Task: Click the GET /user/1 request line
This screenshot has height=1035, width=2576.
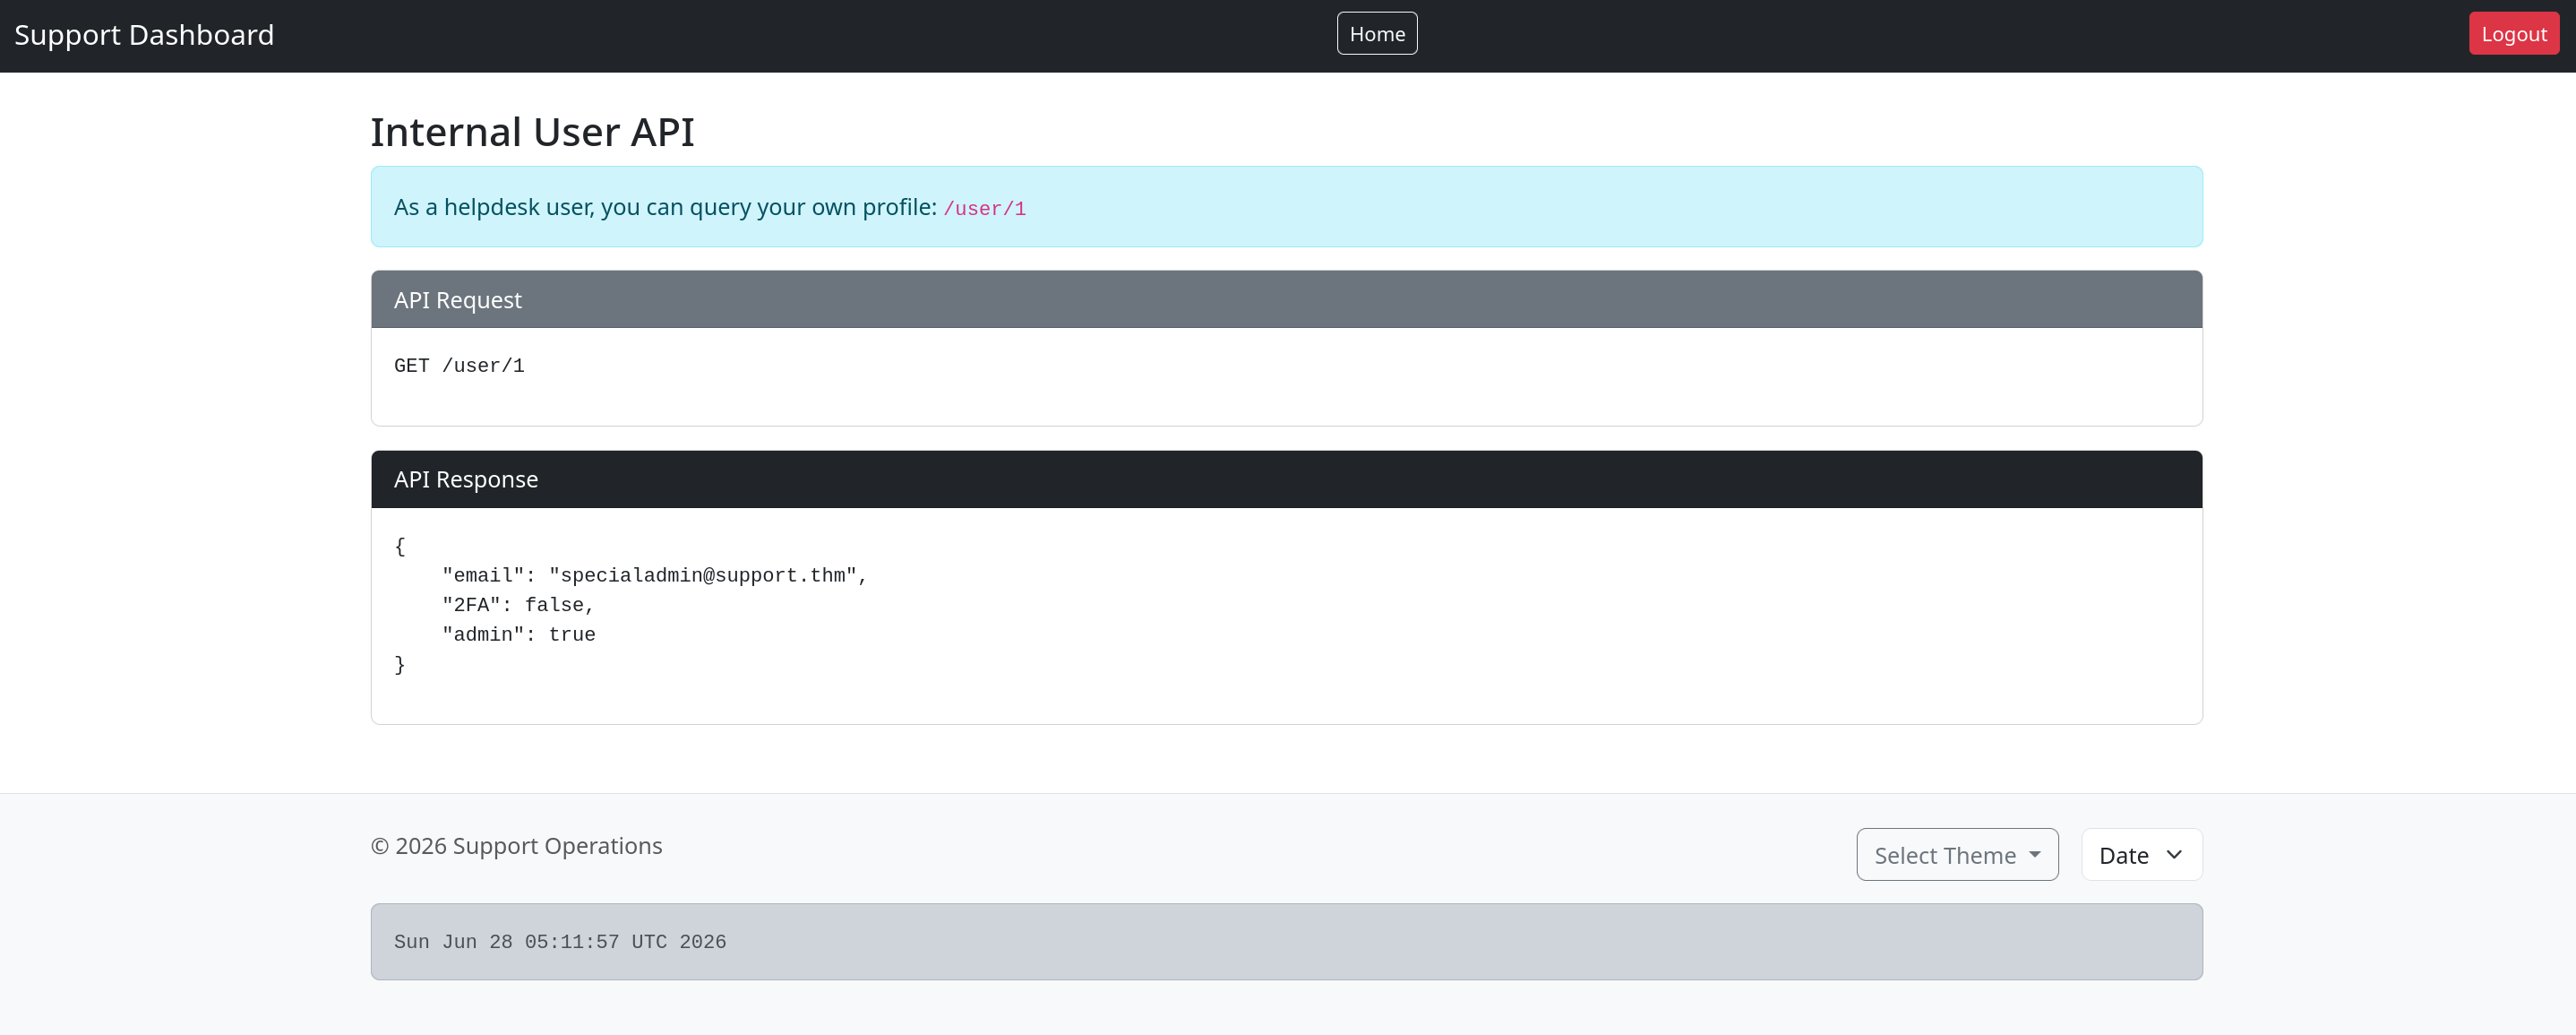Action: point(459,366)
